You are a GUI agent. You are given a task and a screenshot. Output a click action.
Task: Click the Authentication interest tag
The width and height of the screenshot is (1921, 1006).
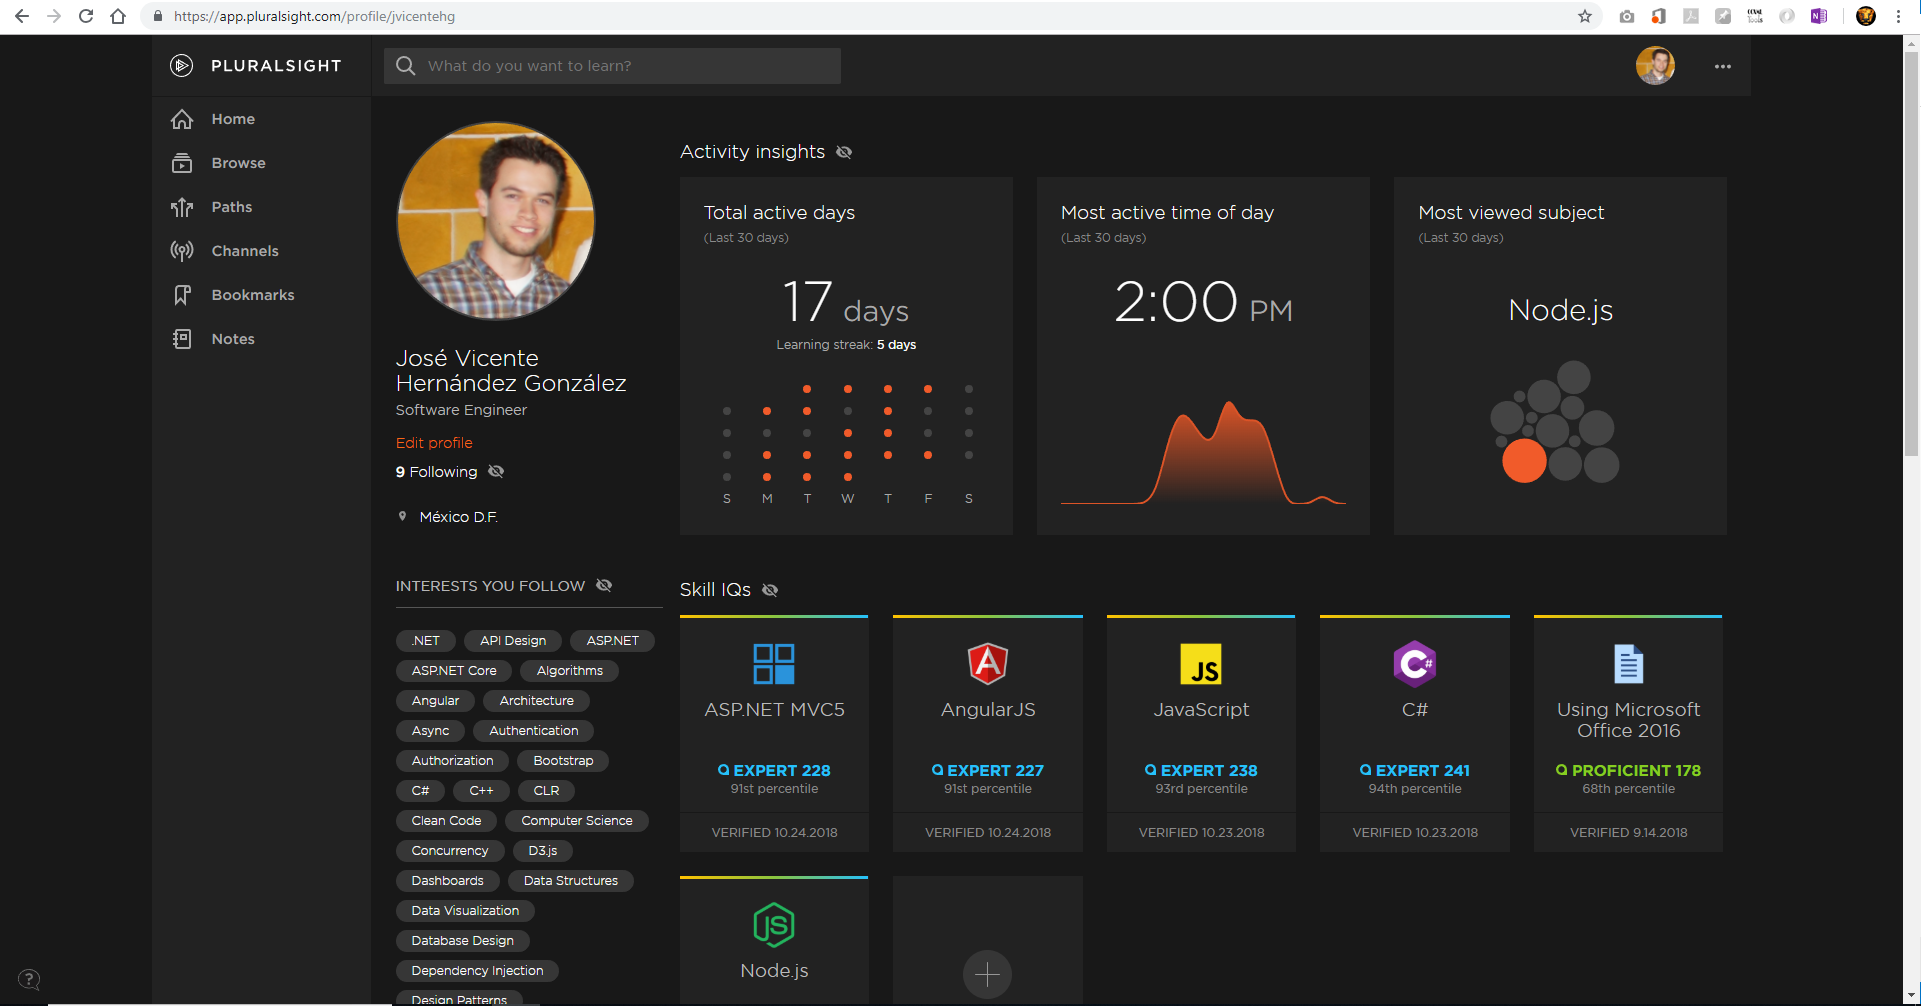(534, 731)
